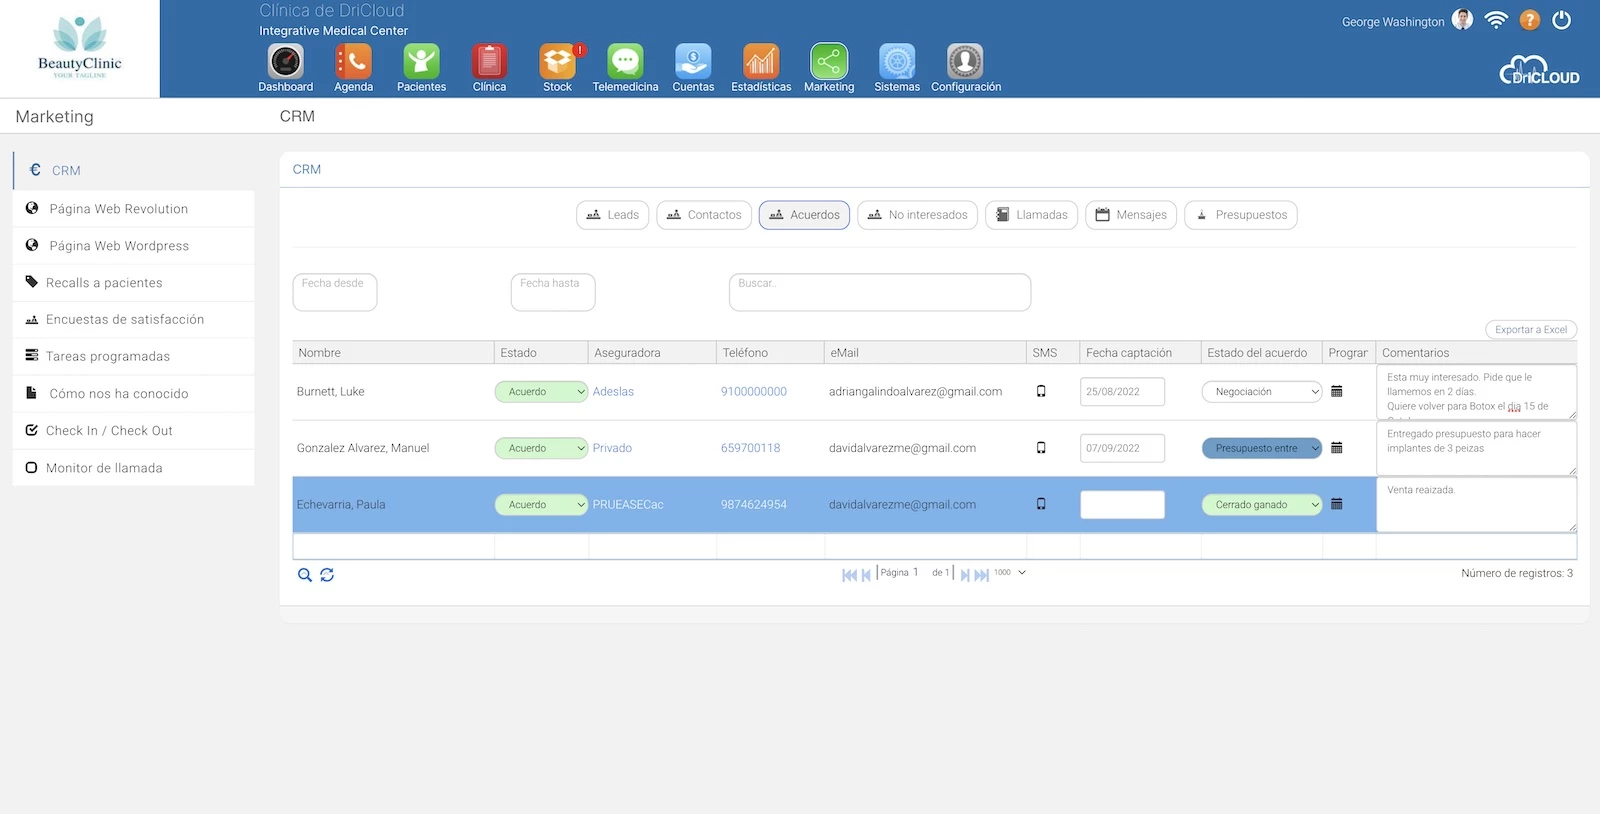Click the SMS phone icon for Gonzalez Alvarez

pyautogui.click(x=1041, y=448)
